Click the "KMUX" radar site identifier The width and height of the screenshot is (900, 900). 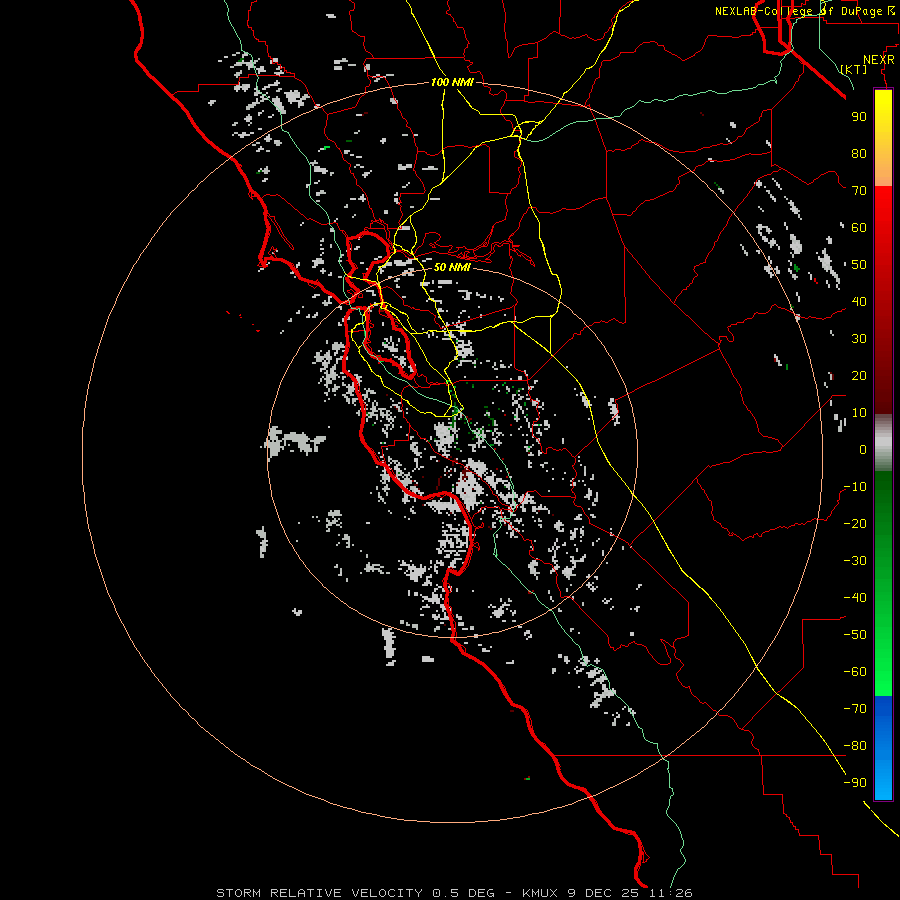[541, 893]
